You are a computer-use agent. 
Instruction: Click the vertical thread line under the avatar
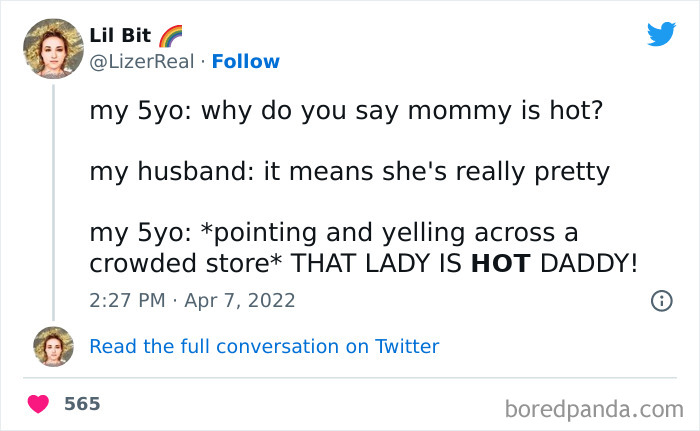click(53, 200)
